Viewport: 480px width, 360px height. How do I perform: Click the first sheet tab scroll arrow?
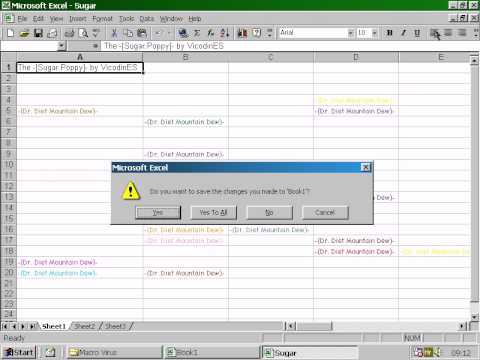[5, 326]
